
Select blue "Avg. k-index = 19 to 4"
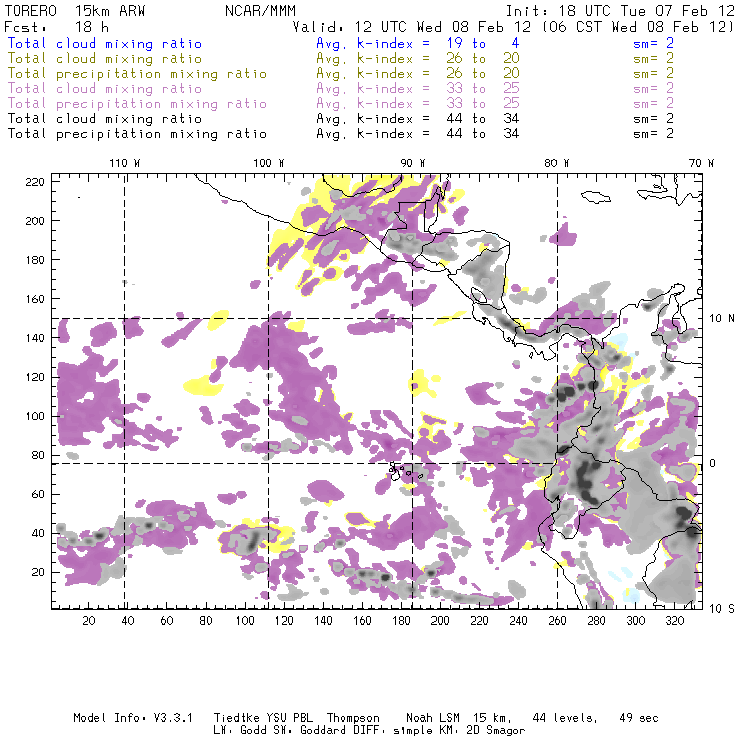pos(418,43)
